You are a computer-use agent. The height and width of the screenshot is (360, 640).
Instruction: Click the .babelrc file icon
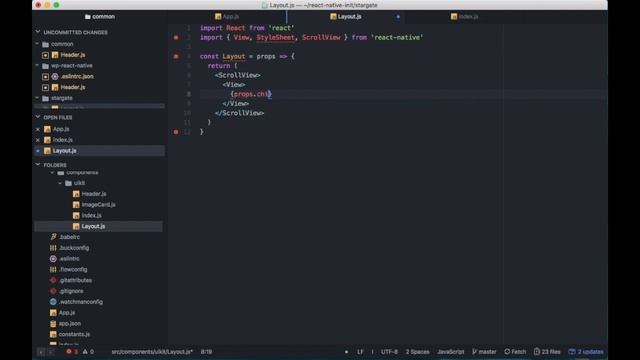coord(53,237)
